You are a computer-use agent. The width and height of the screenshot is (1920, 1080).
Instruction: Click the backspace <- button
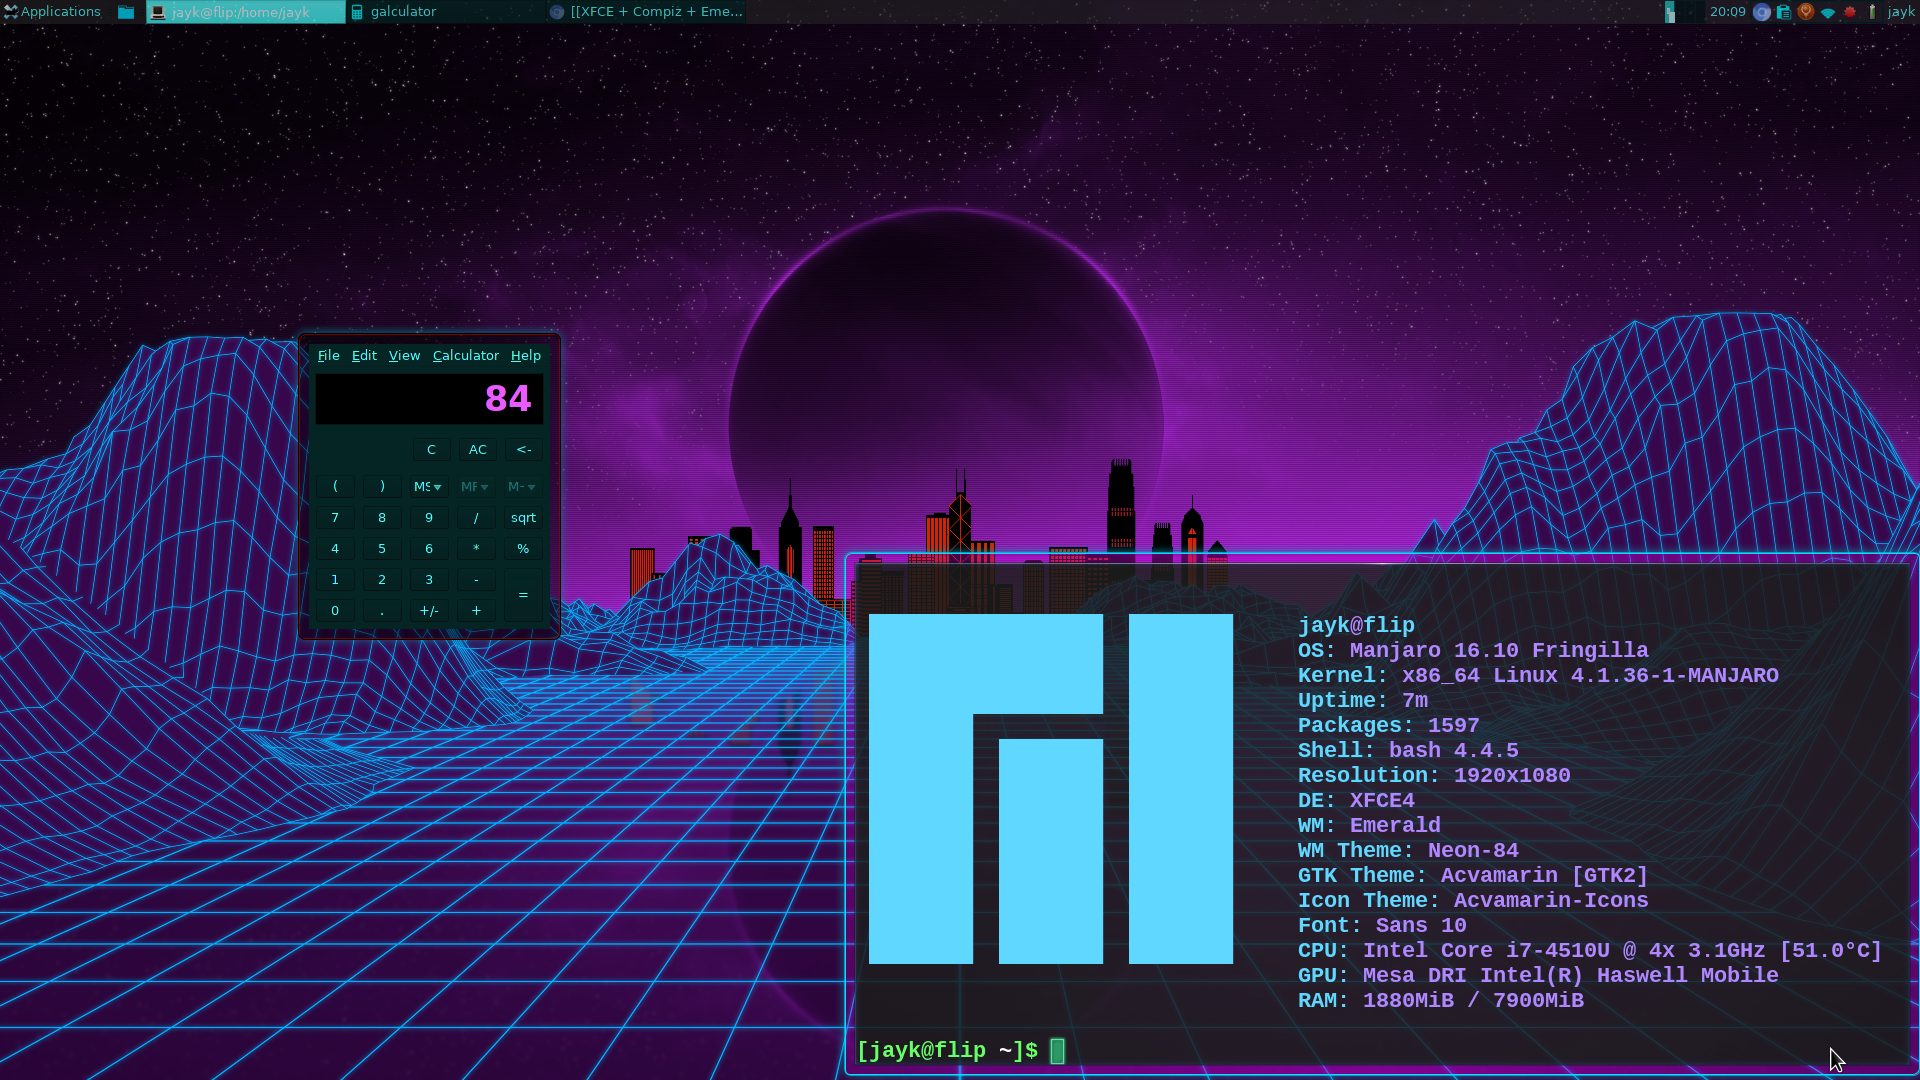pyautogui.click(x=524, y=449)
